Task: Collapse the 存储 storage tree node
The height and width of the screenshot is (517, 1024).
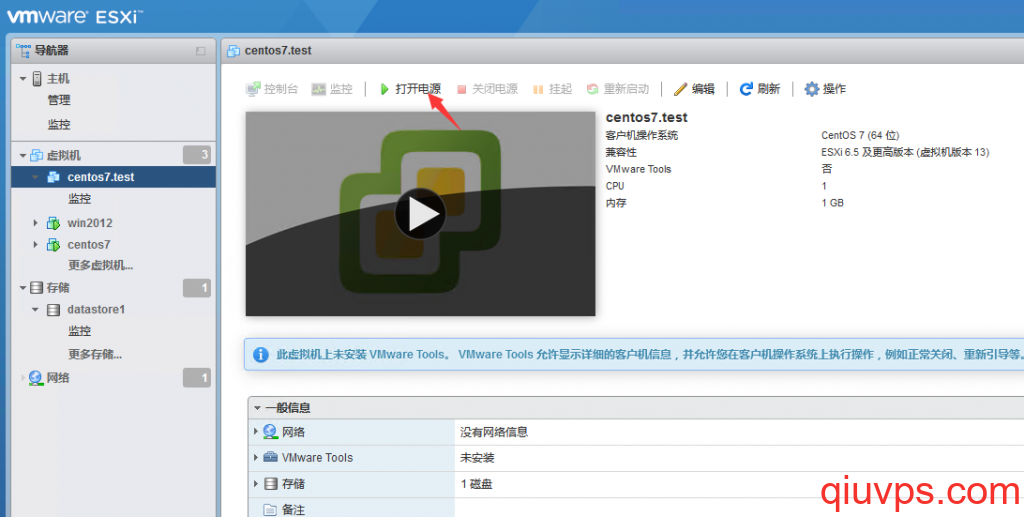Action: coord(23,288)
